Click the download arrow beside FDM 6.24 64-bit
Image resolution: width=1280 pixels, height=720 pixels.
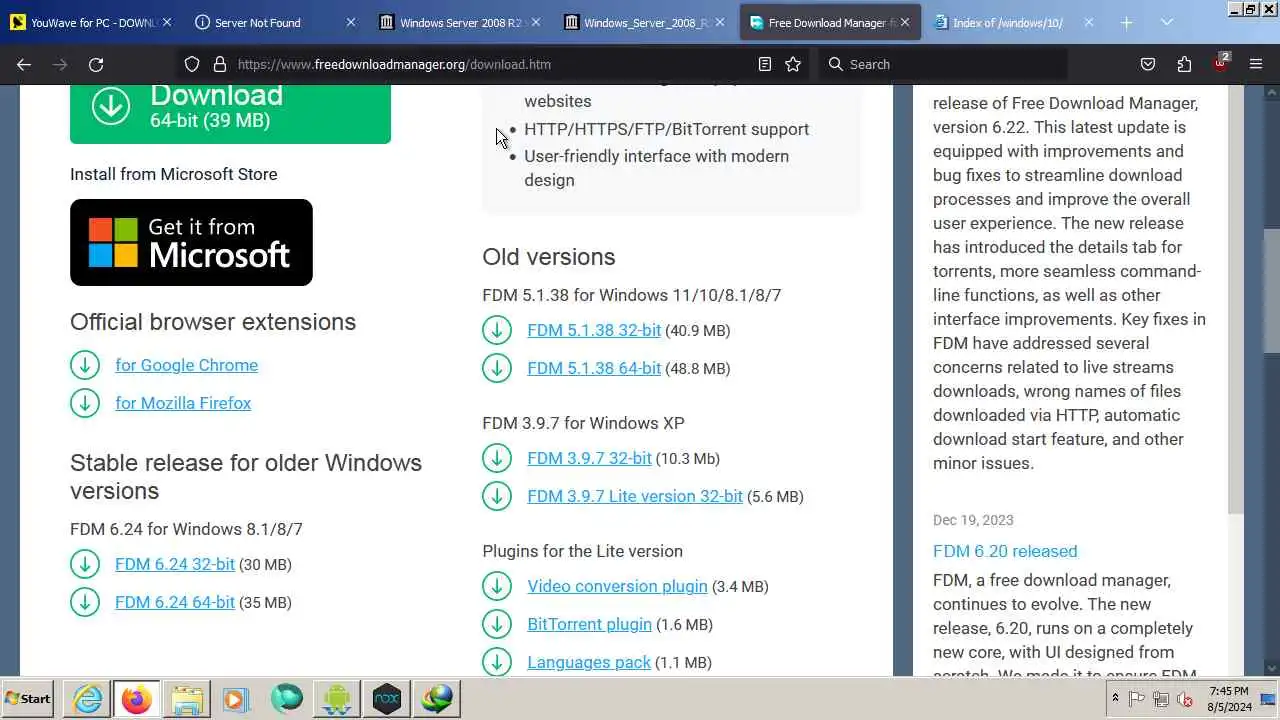click(85, 602)
